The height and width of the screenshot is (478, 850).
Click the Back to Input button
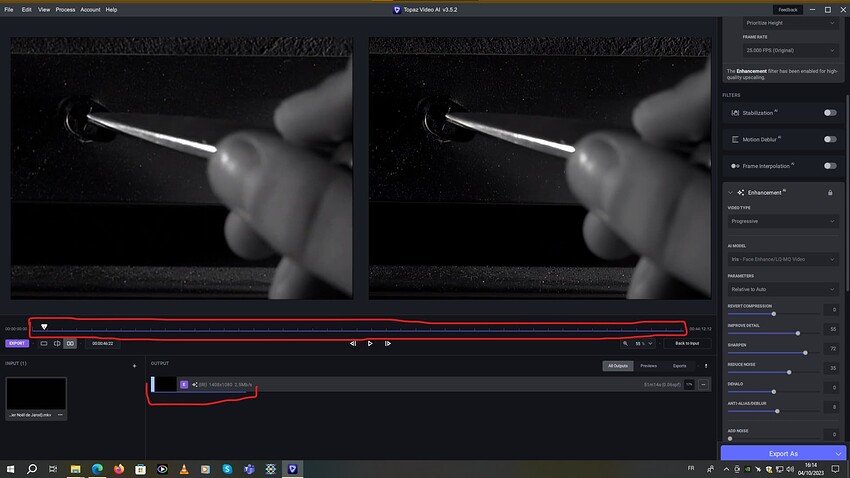point(687,344)
